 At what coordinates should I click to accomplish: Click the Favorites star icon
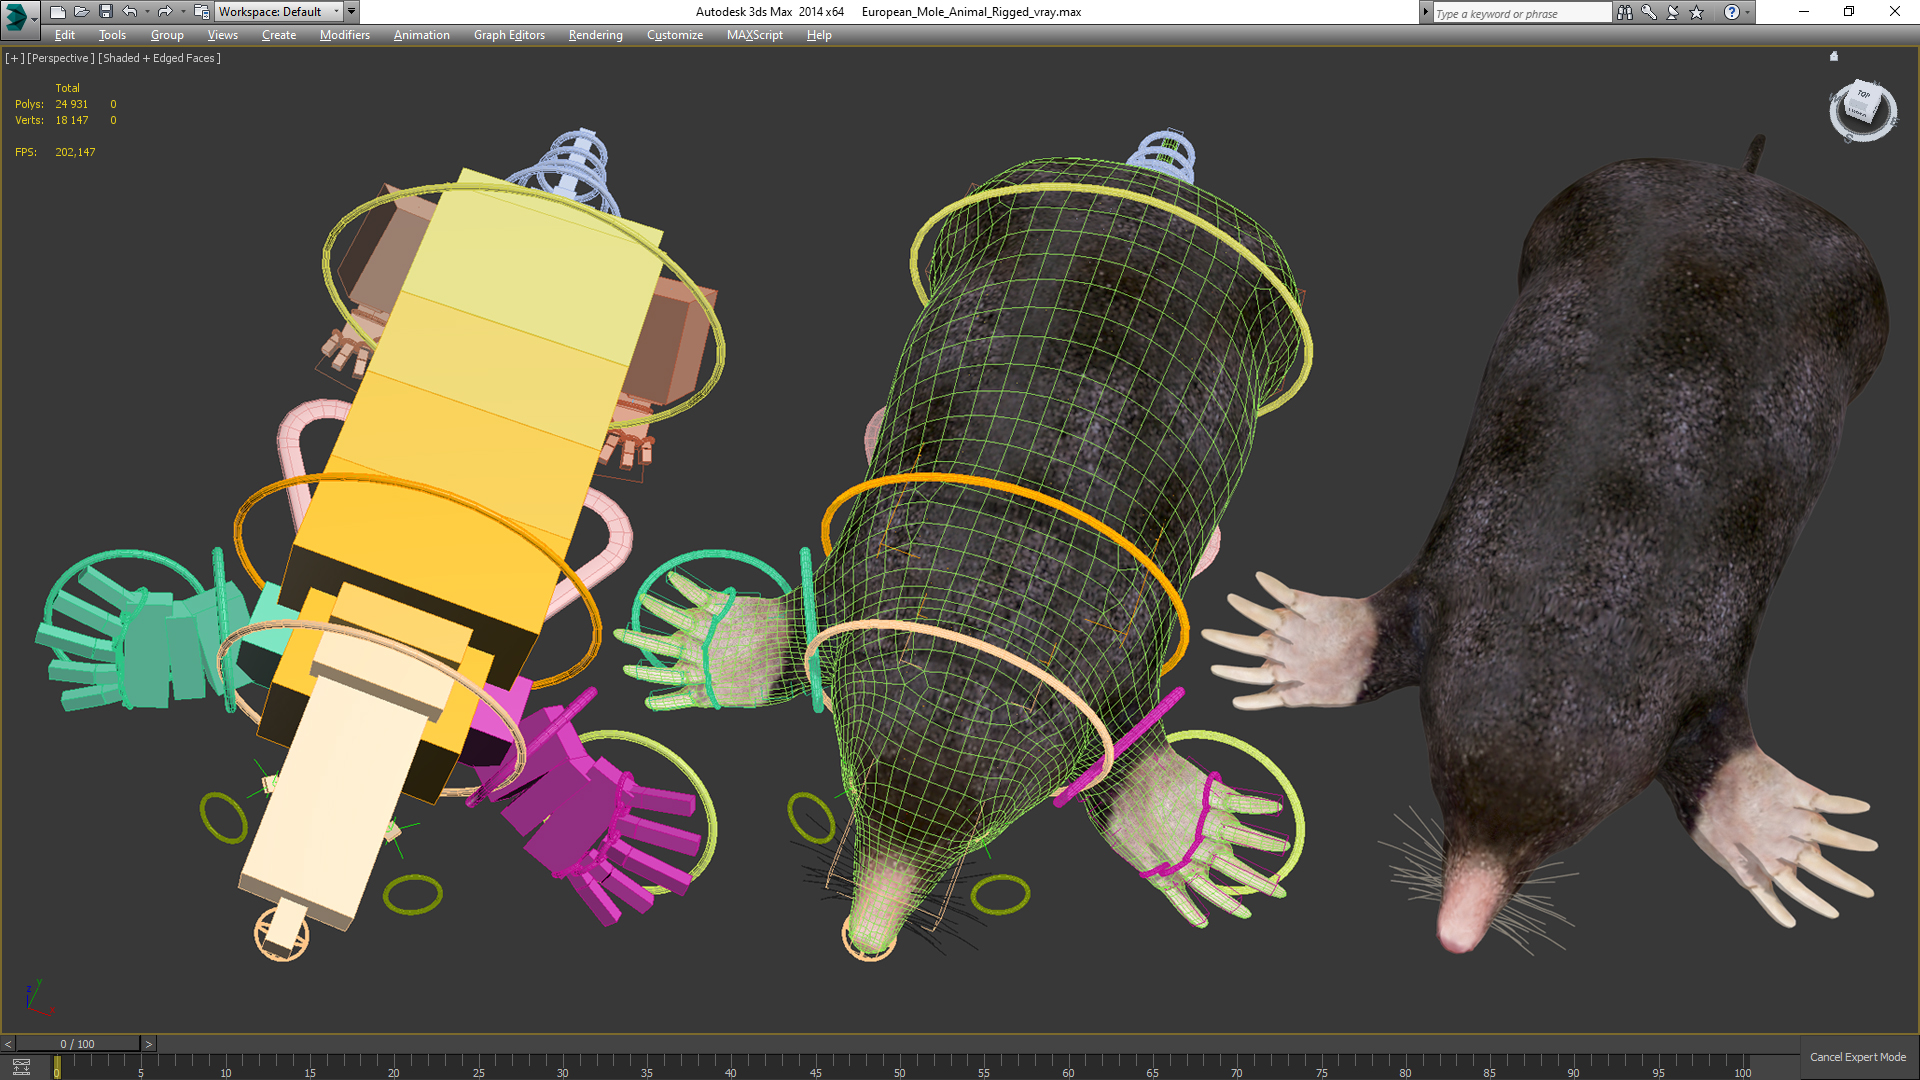1696,12
